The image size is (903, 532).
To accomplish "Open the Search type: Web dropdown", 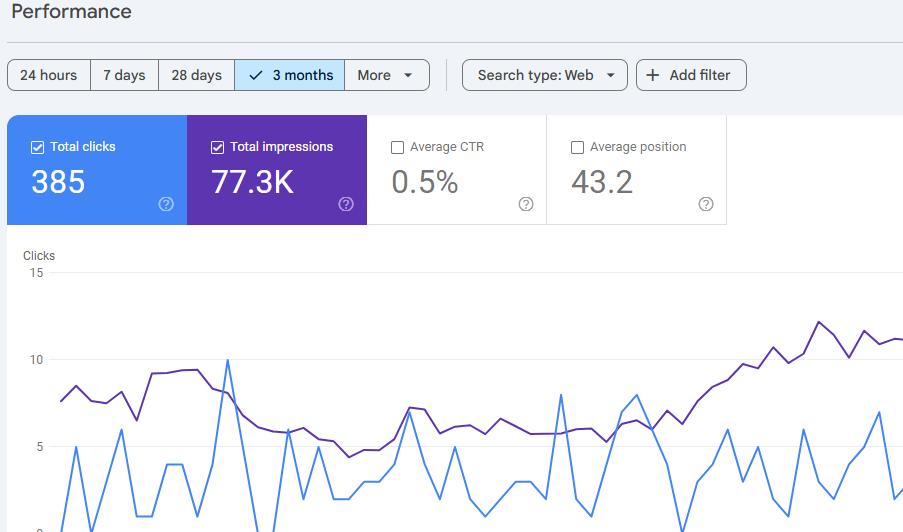I will (x=544, y=75).
